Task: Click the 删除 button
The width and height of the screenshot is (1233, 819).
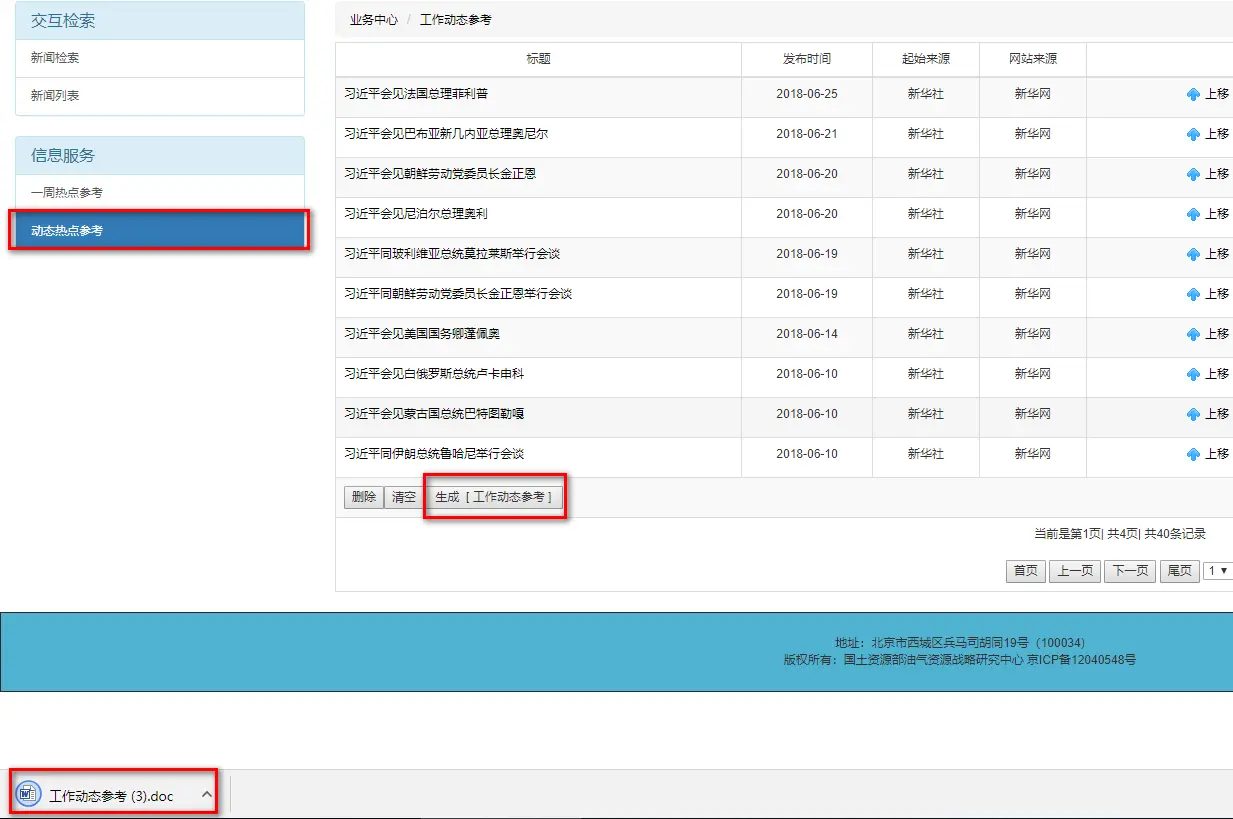Action: tap(364, 497)
